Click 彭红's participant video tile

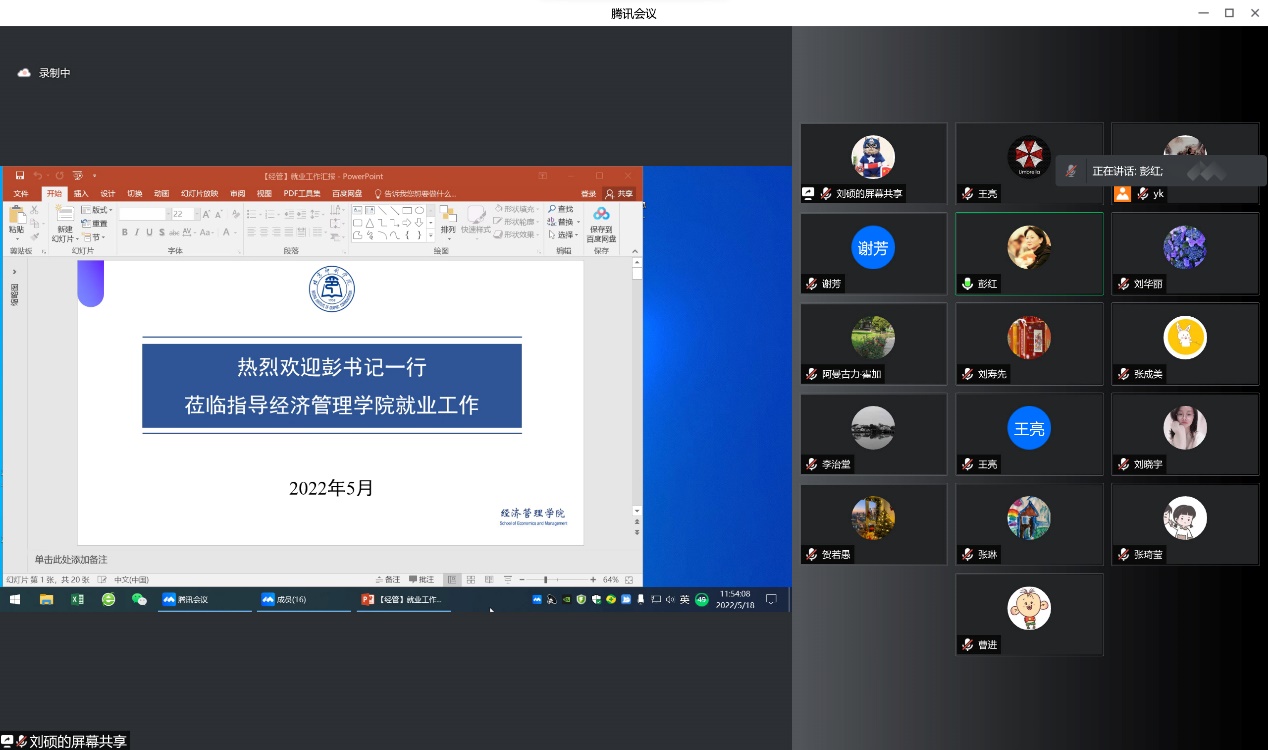(1029, 254)
